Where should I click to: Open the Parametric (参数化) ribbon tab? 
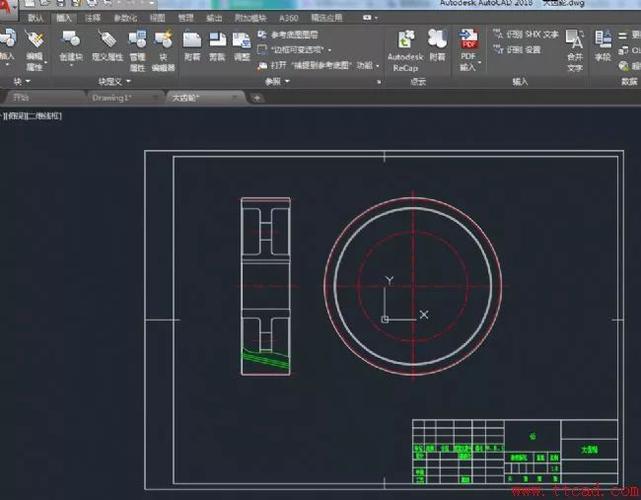coord(125,18)
